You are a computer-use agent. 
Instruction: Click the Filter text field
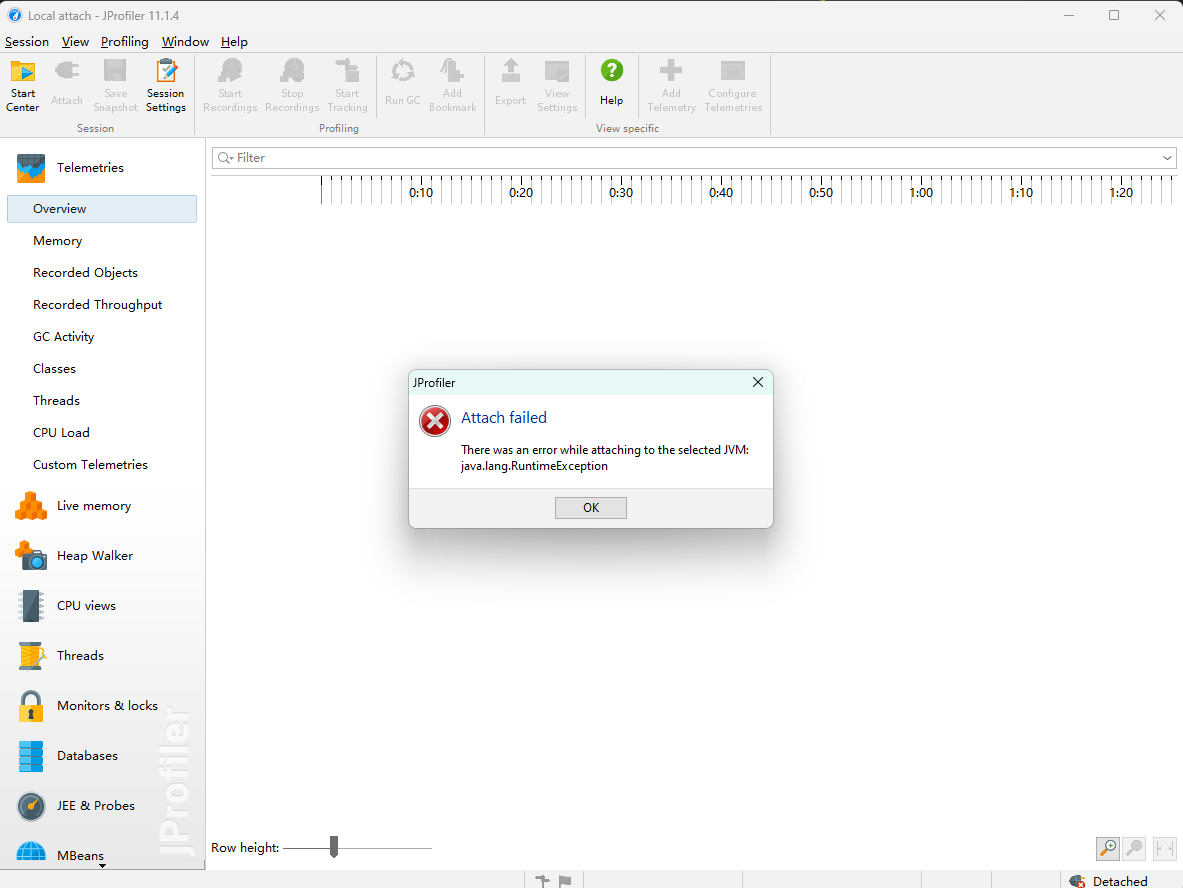point(693,158)
